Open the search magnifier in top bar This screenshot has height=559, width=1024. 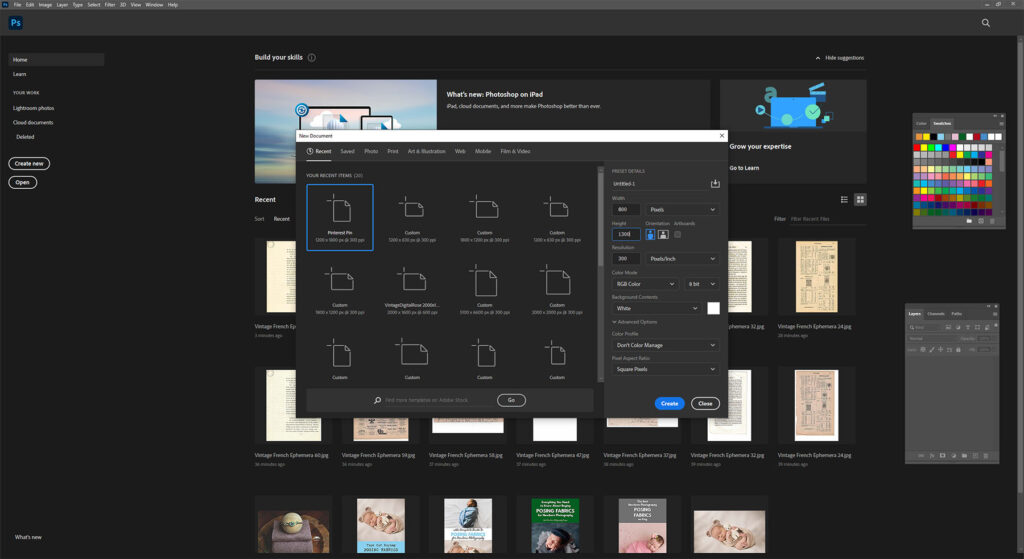click(x=985, y=23)
